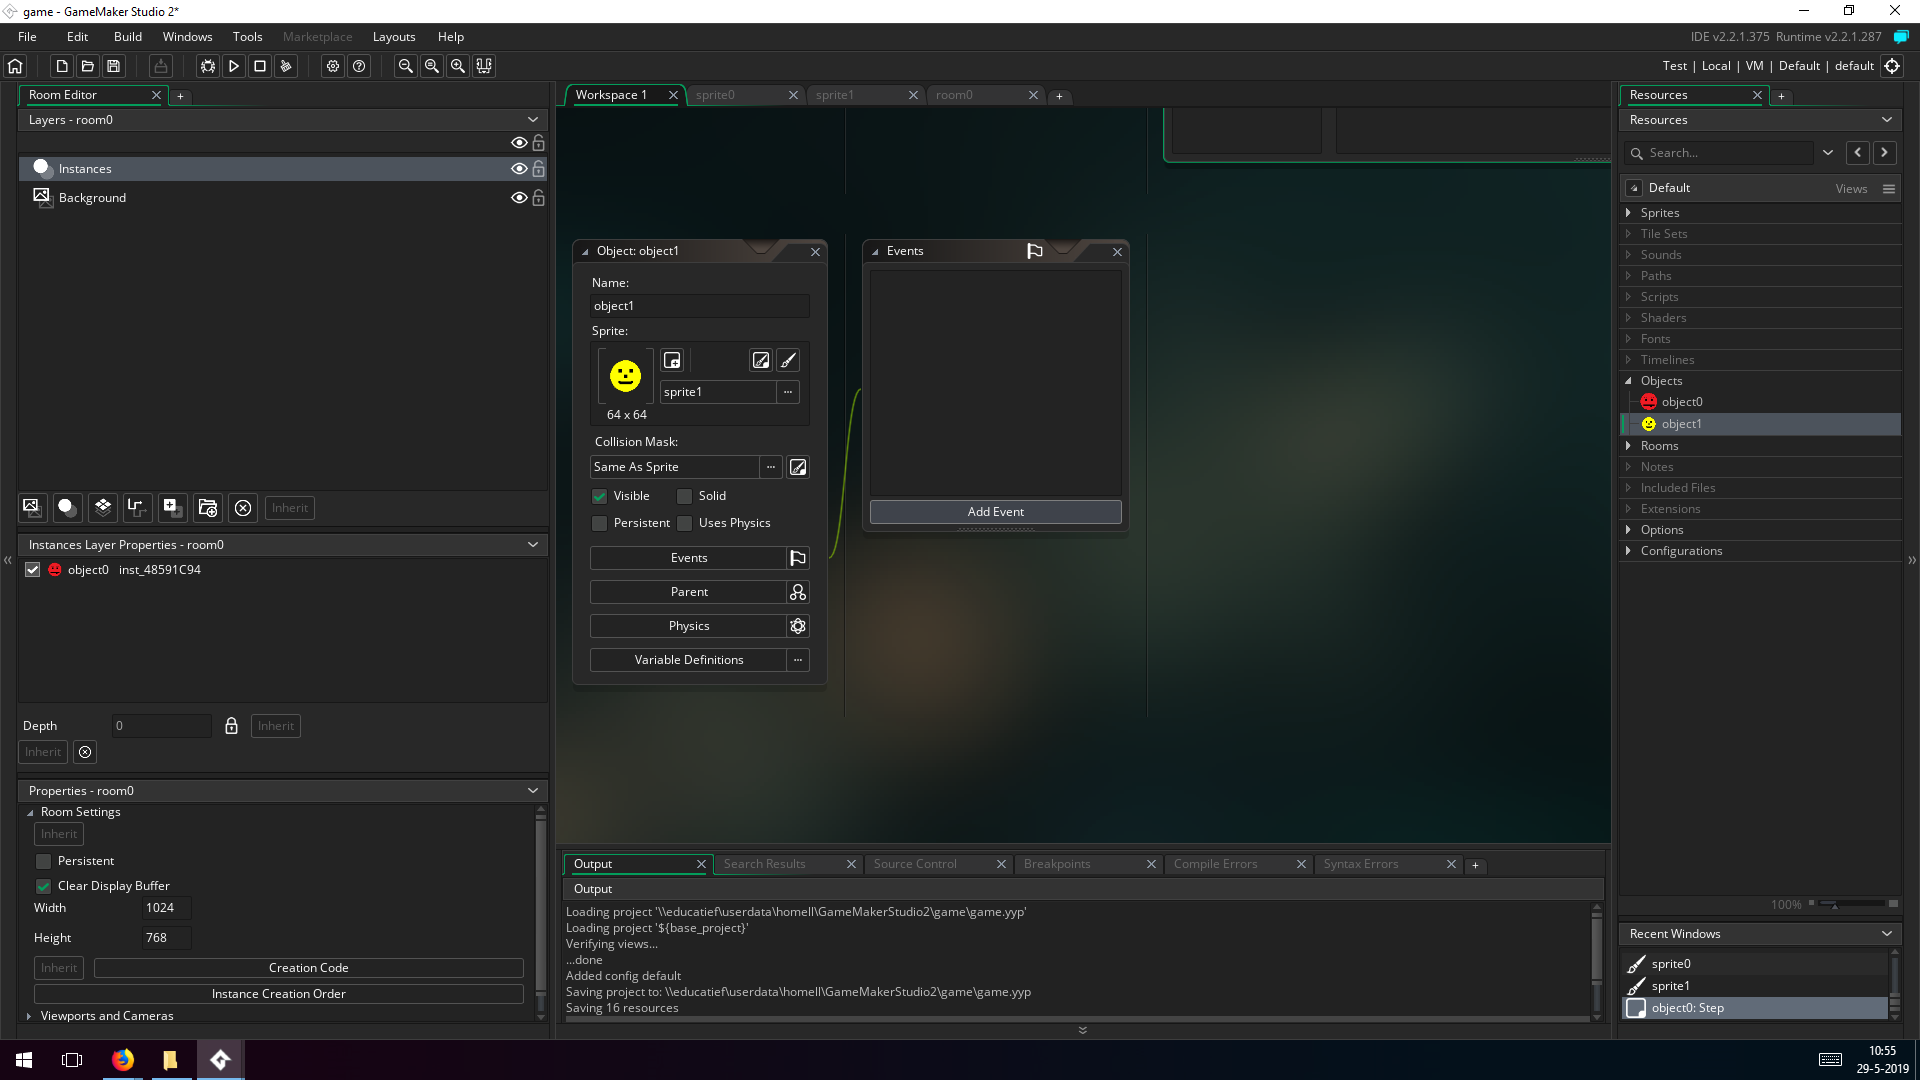Image resolution: width=1920 pixels, height=1080 pixels.
Task: Open Layers - room0 panel dropdown
Action: point(533,120)
